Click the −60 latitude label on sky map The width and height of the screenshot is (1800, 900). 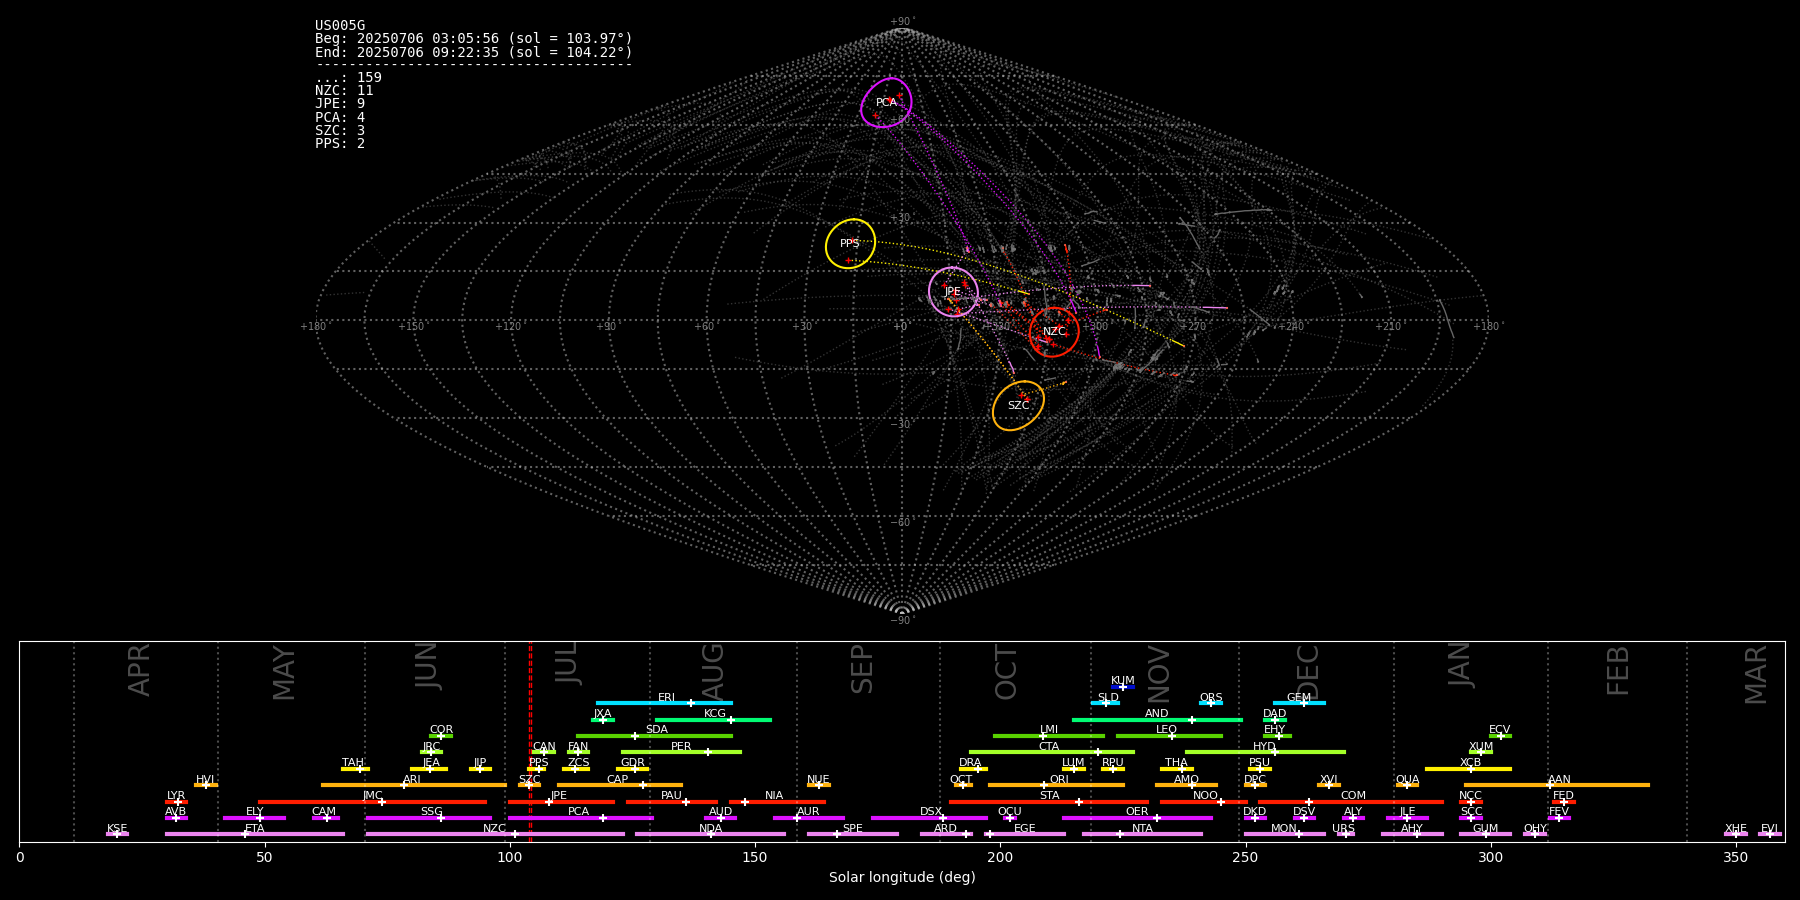pos(901,523)
